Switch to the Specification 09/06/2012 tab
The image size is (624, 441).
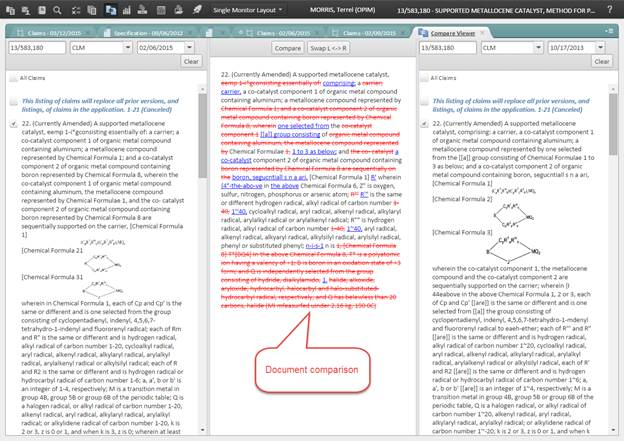click(148, 33)
